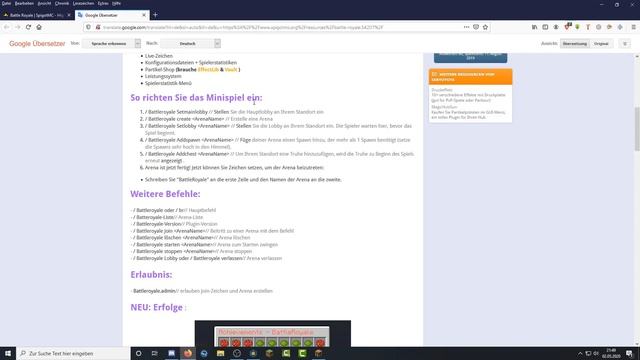Image resolution: width=640 pixels, height=360 pixels.
Task: Open the red shield extension with badge
Action: point(567,27)
